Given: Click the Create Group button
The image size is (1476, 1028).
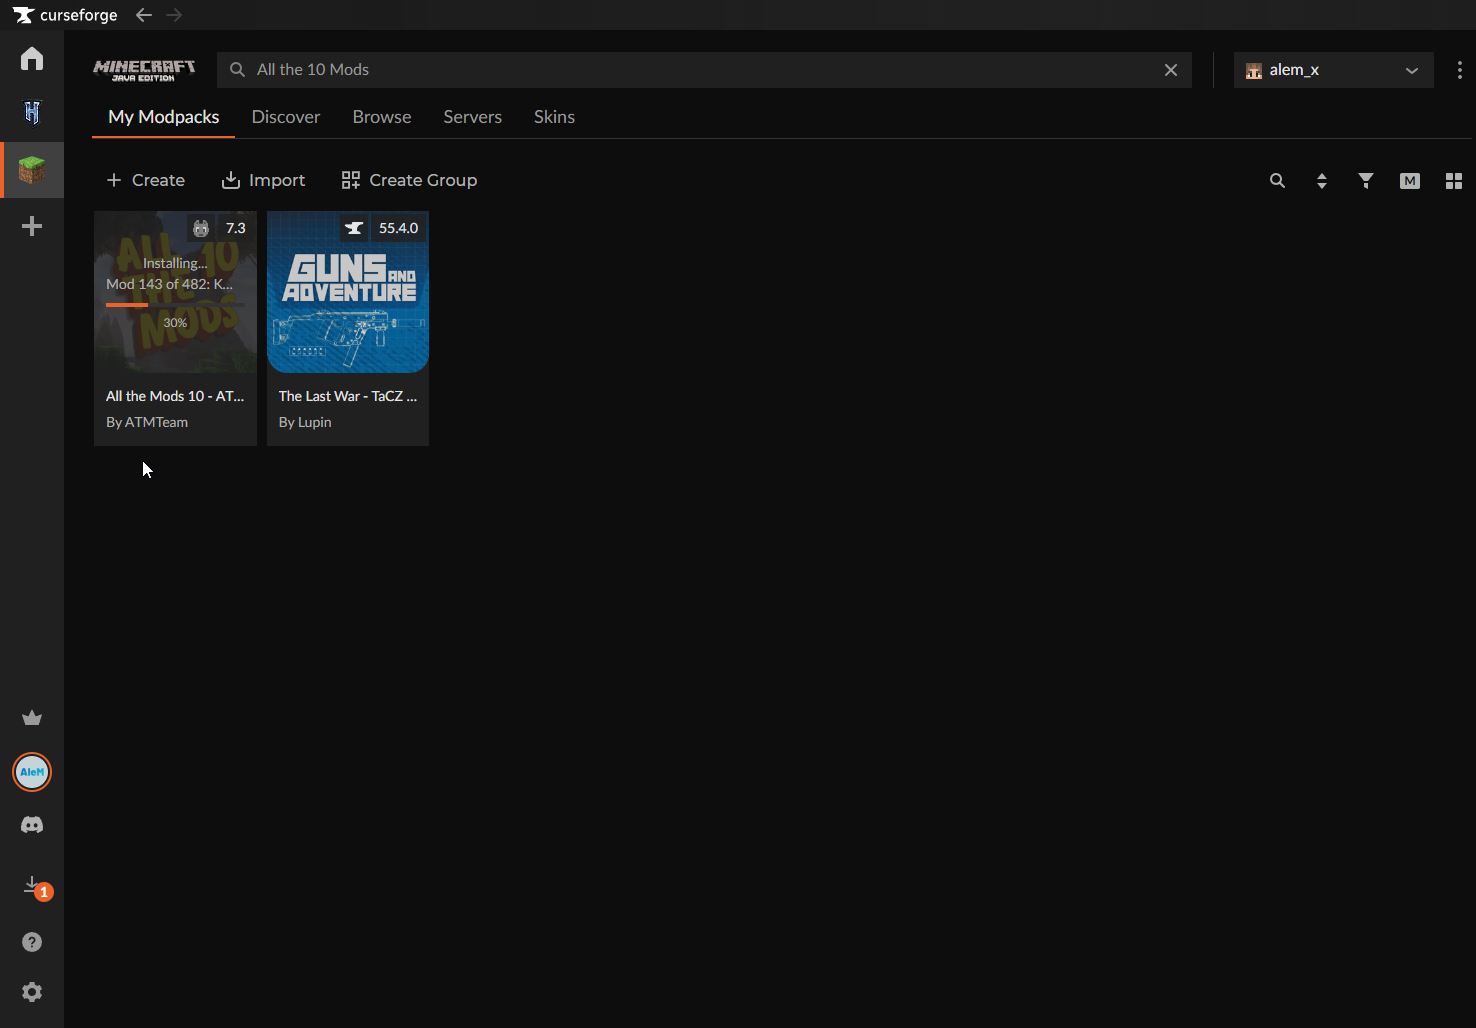Looking at the screenshot, I should tap(409, 180).
